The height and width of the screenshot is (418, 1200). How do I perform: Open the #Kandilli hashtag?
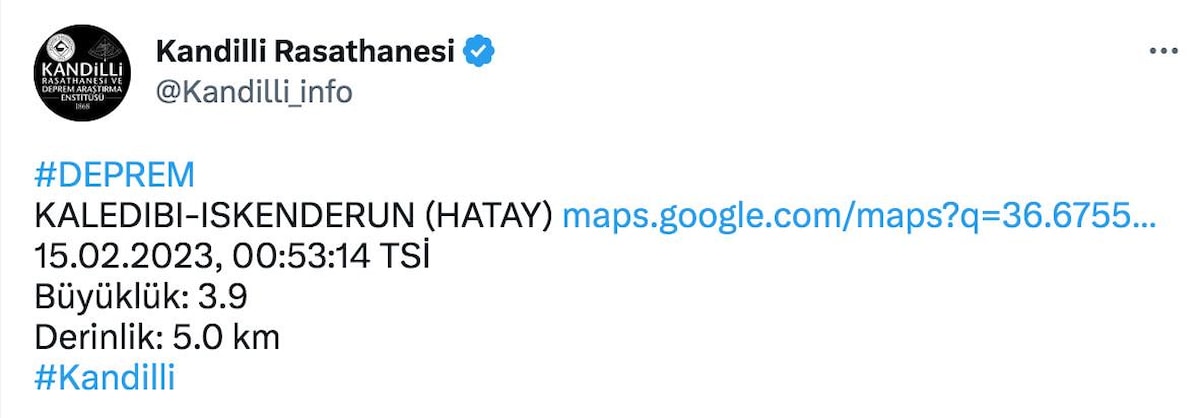(x=104, y=379)
